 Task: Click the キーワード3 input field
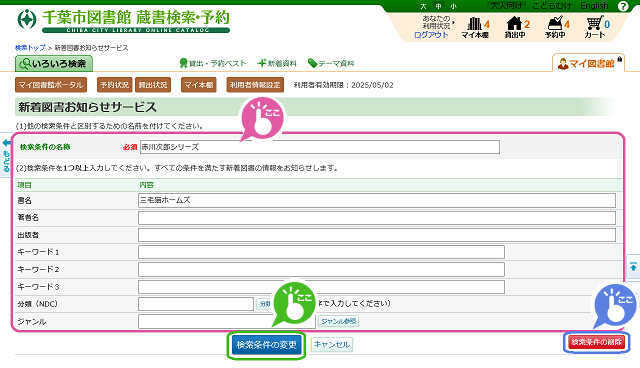(321, 287)
